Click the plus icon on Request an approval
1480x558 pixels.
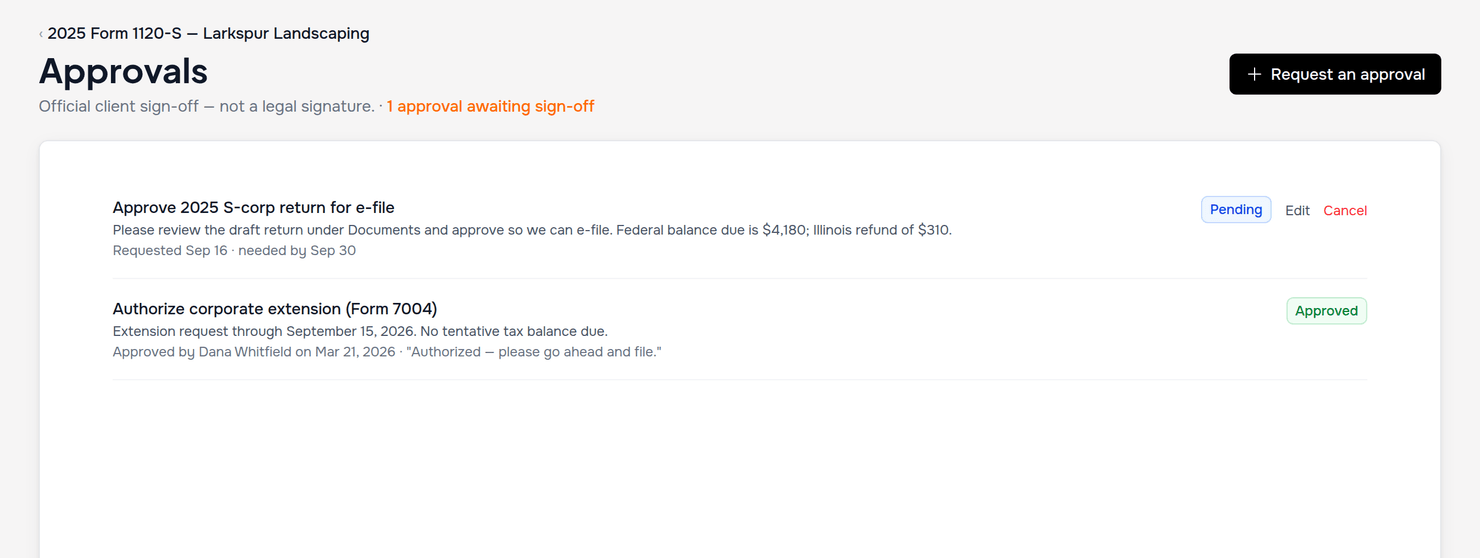(1254, 74)
